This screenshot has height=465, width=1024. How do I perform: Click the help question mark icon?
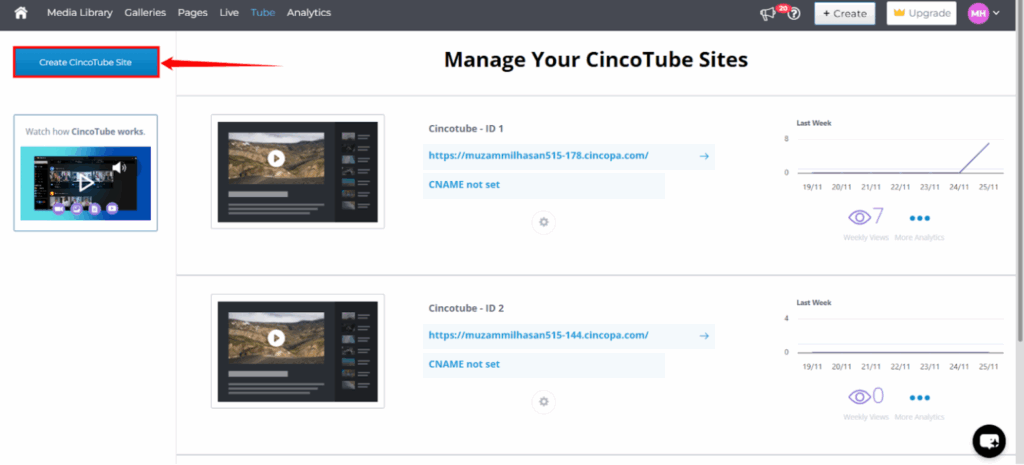click(x=794, y=14)
